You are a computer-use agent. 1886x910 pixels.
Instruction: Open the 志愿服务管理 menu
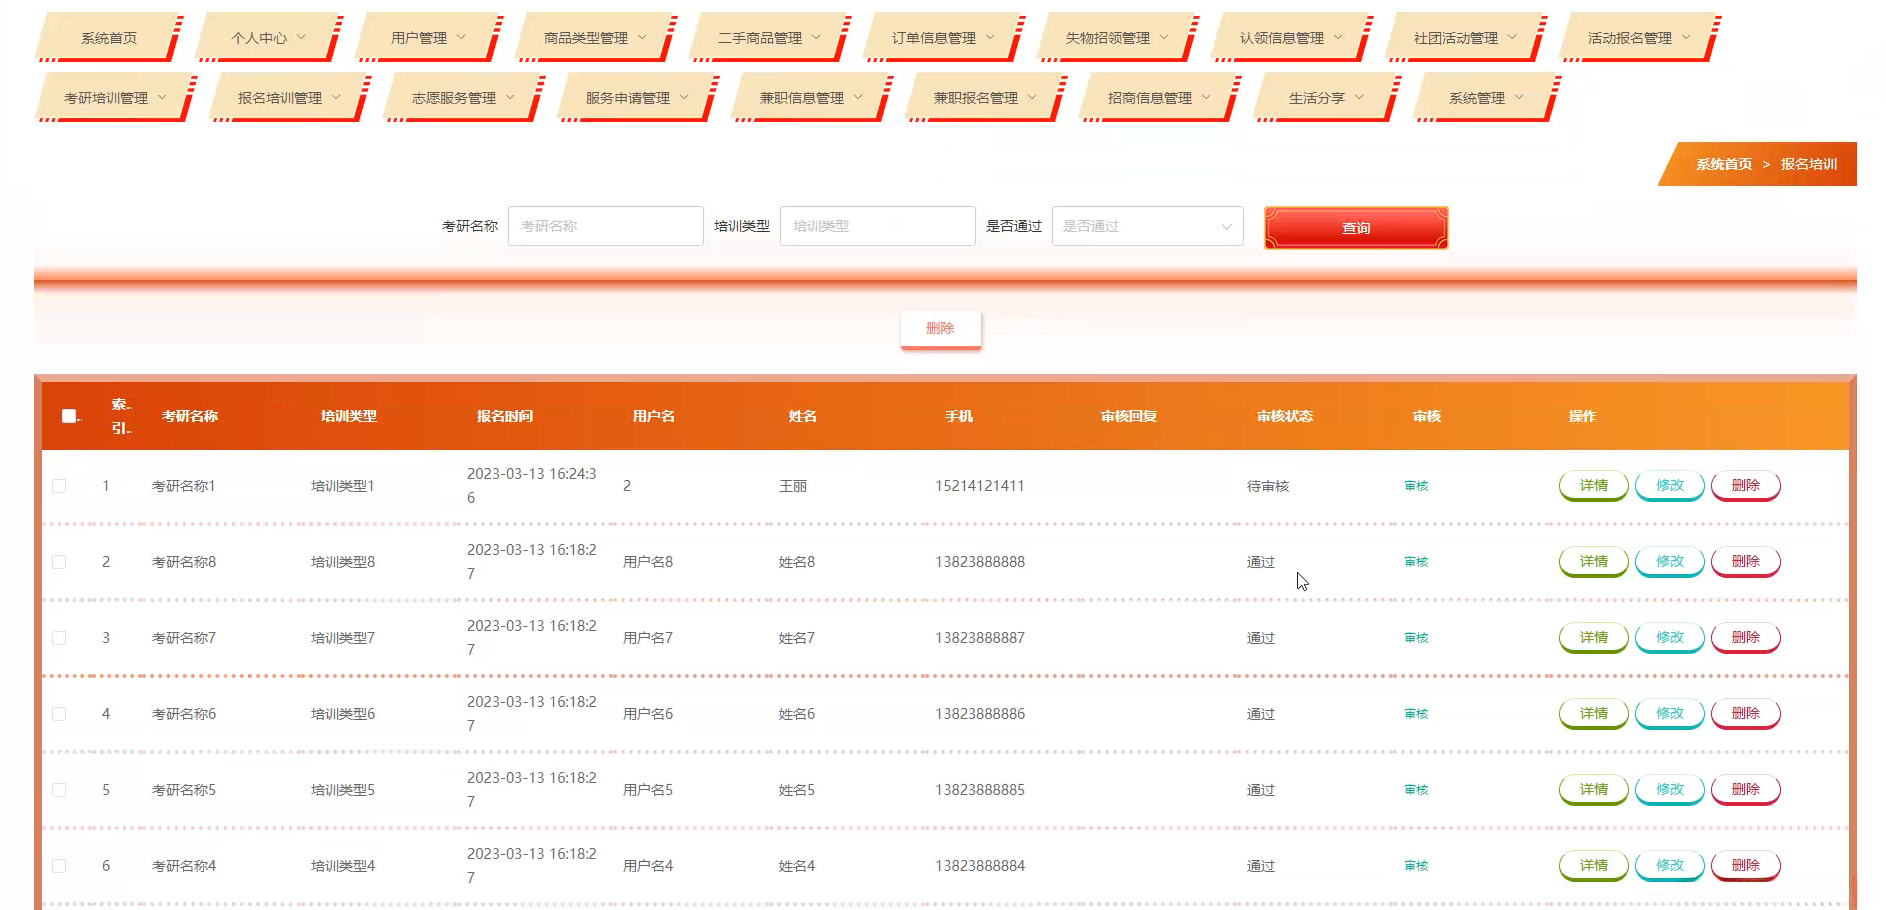[x=463, y=98]
